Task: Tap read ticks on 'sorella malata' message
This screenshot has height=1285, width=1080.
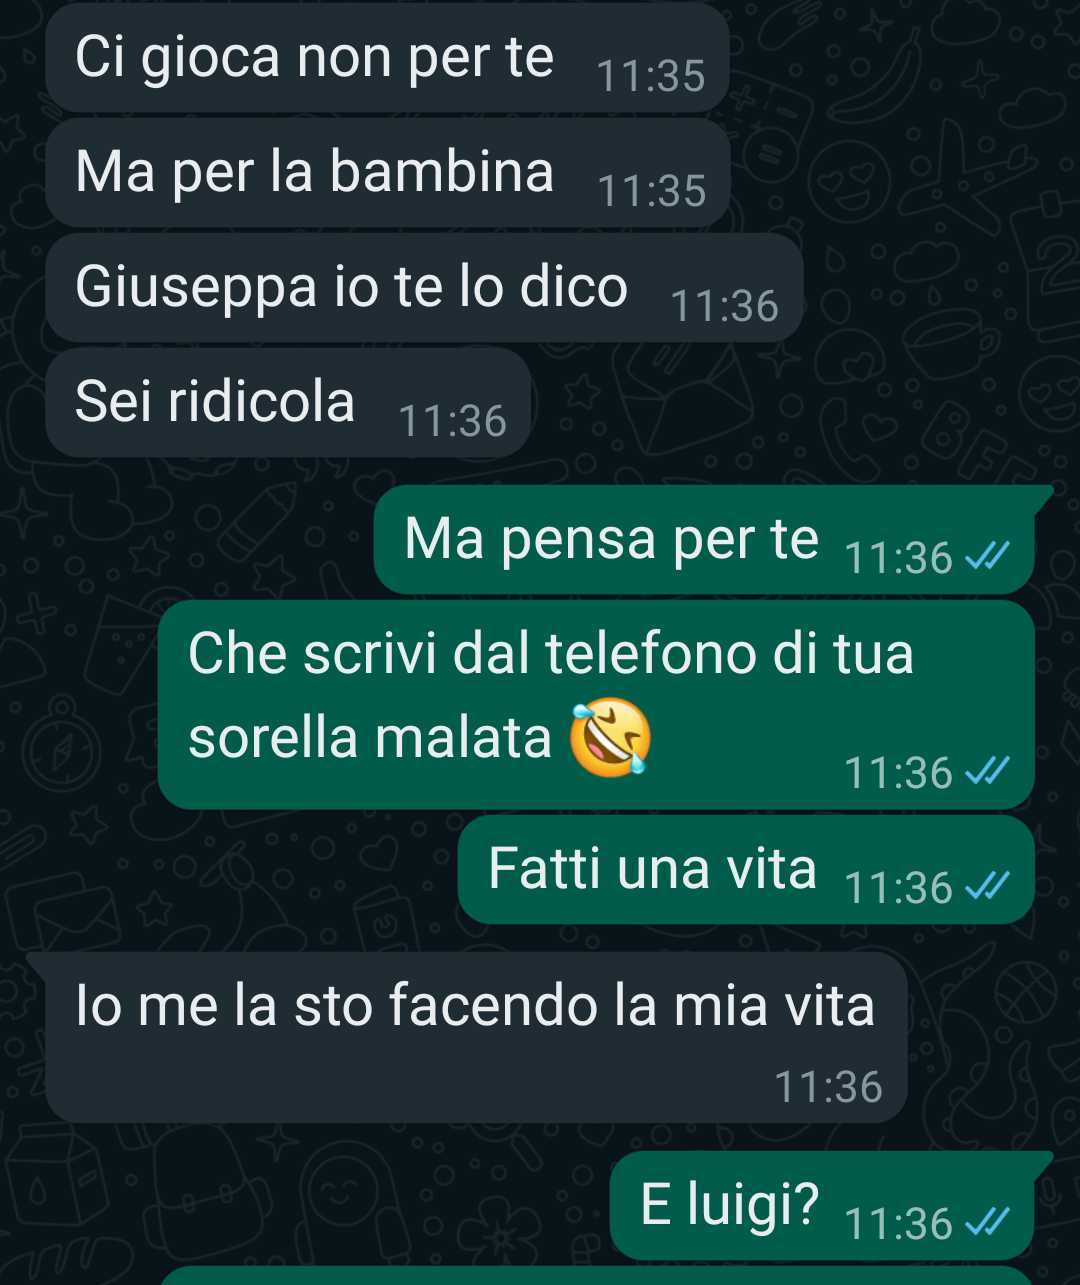Action: click(987, 770)
